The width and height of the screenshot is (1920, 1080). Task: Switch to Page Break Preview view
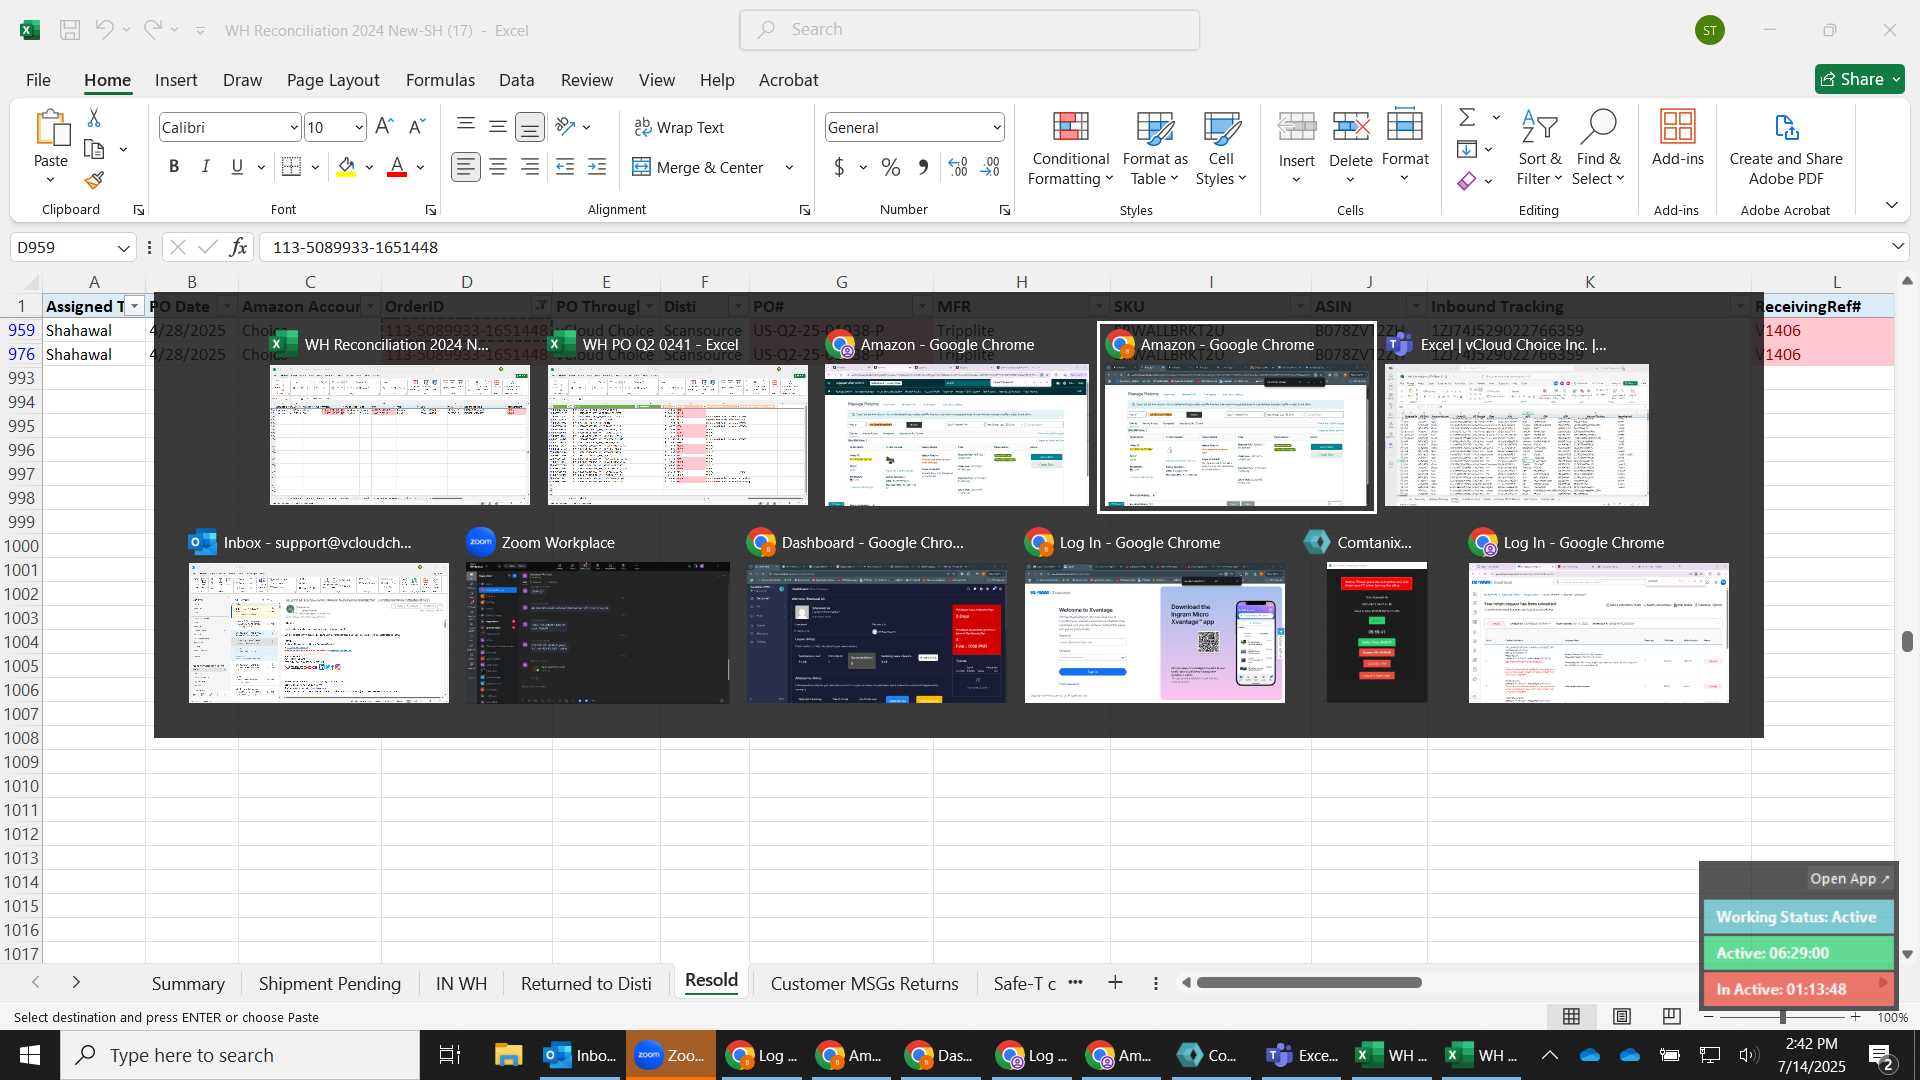[1671, 1017]
